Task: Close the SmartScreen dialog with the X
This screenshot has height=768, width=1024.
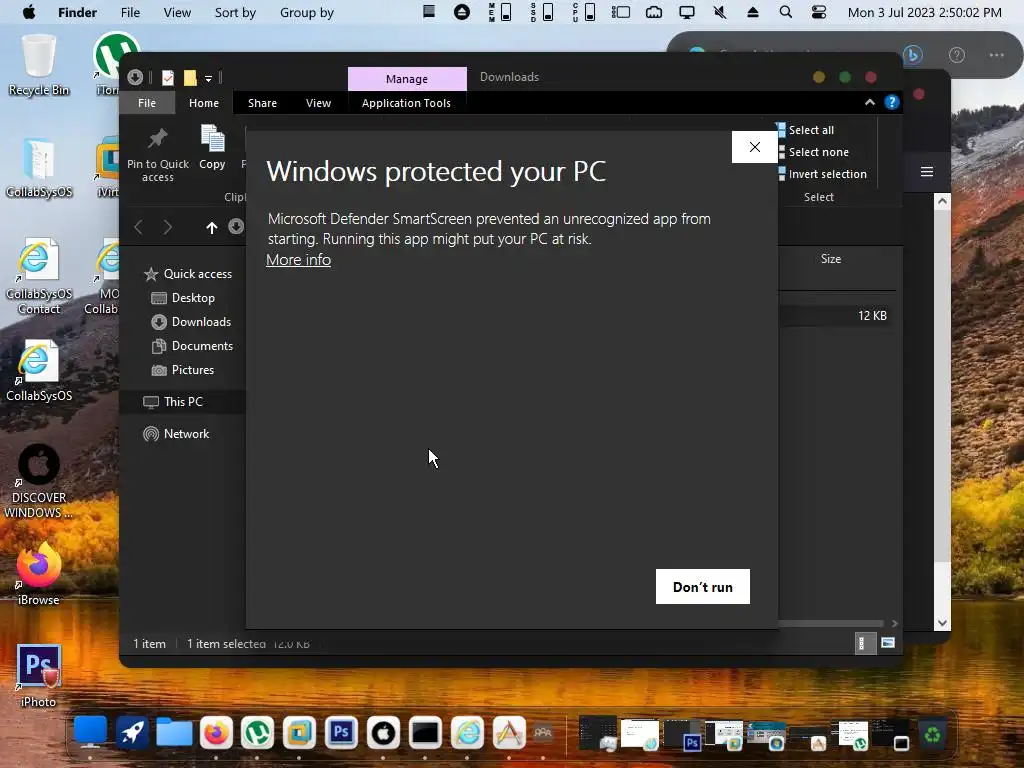Action: coord(754,147)
